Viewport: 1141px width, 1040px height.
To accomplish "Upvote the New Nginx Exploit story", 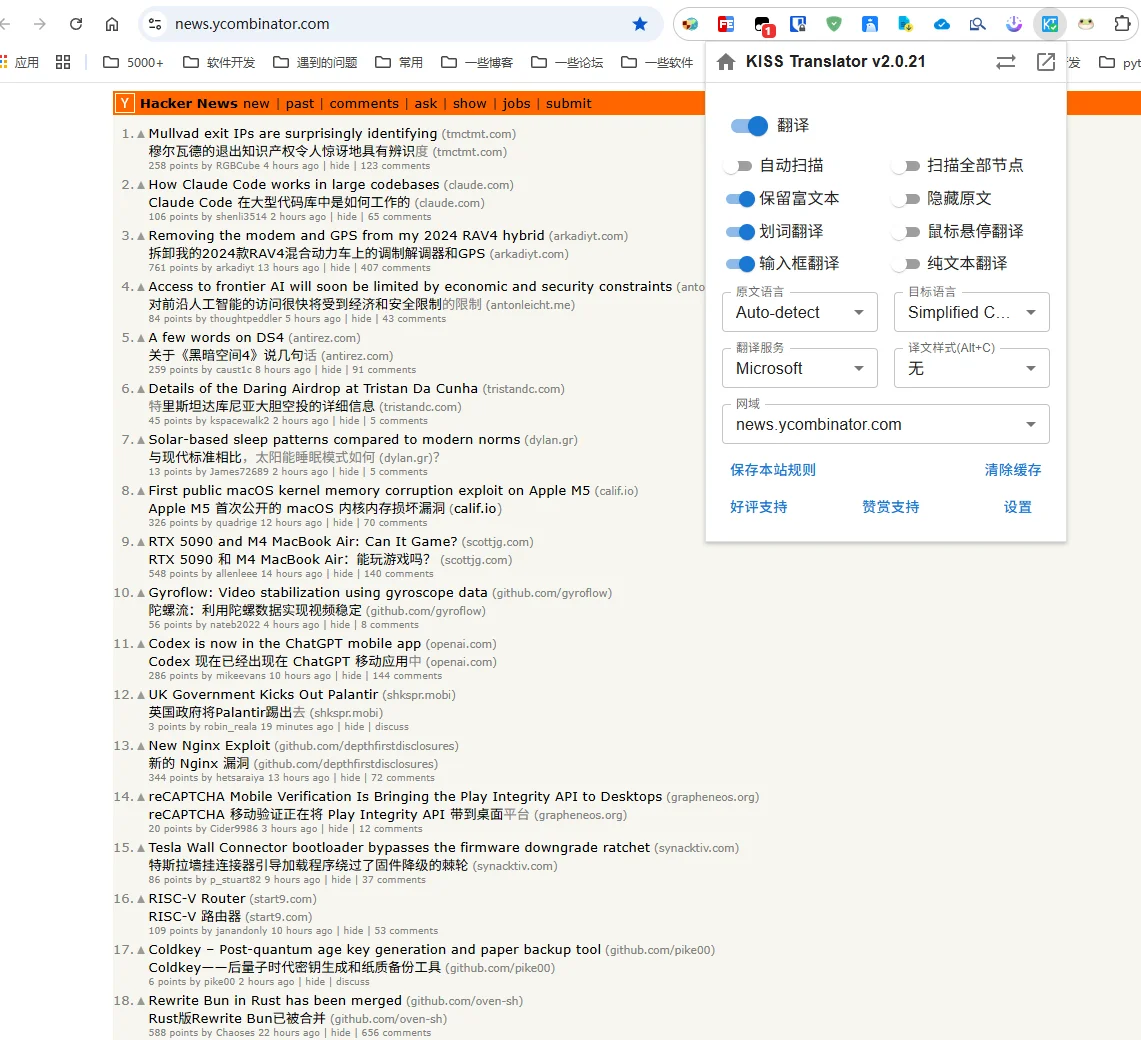I will [141, 747].
